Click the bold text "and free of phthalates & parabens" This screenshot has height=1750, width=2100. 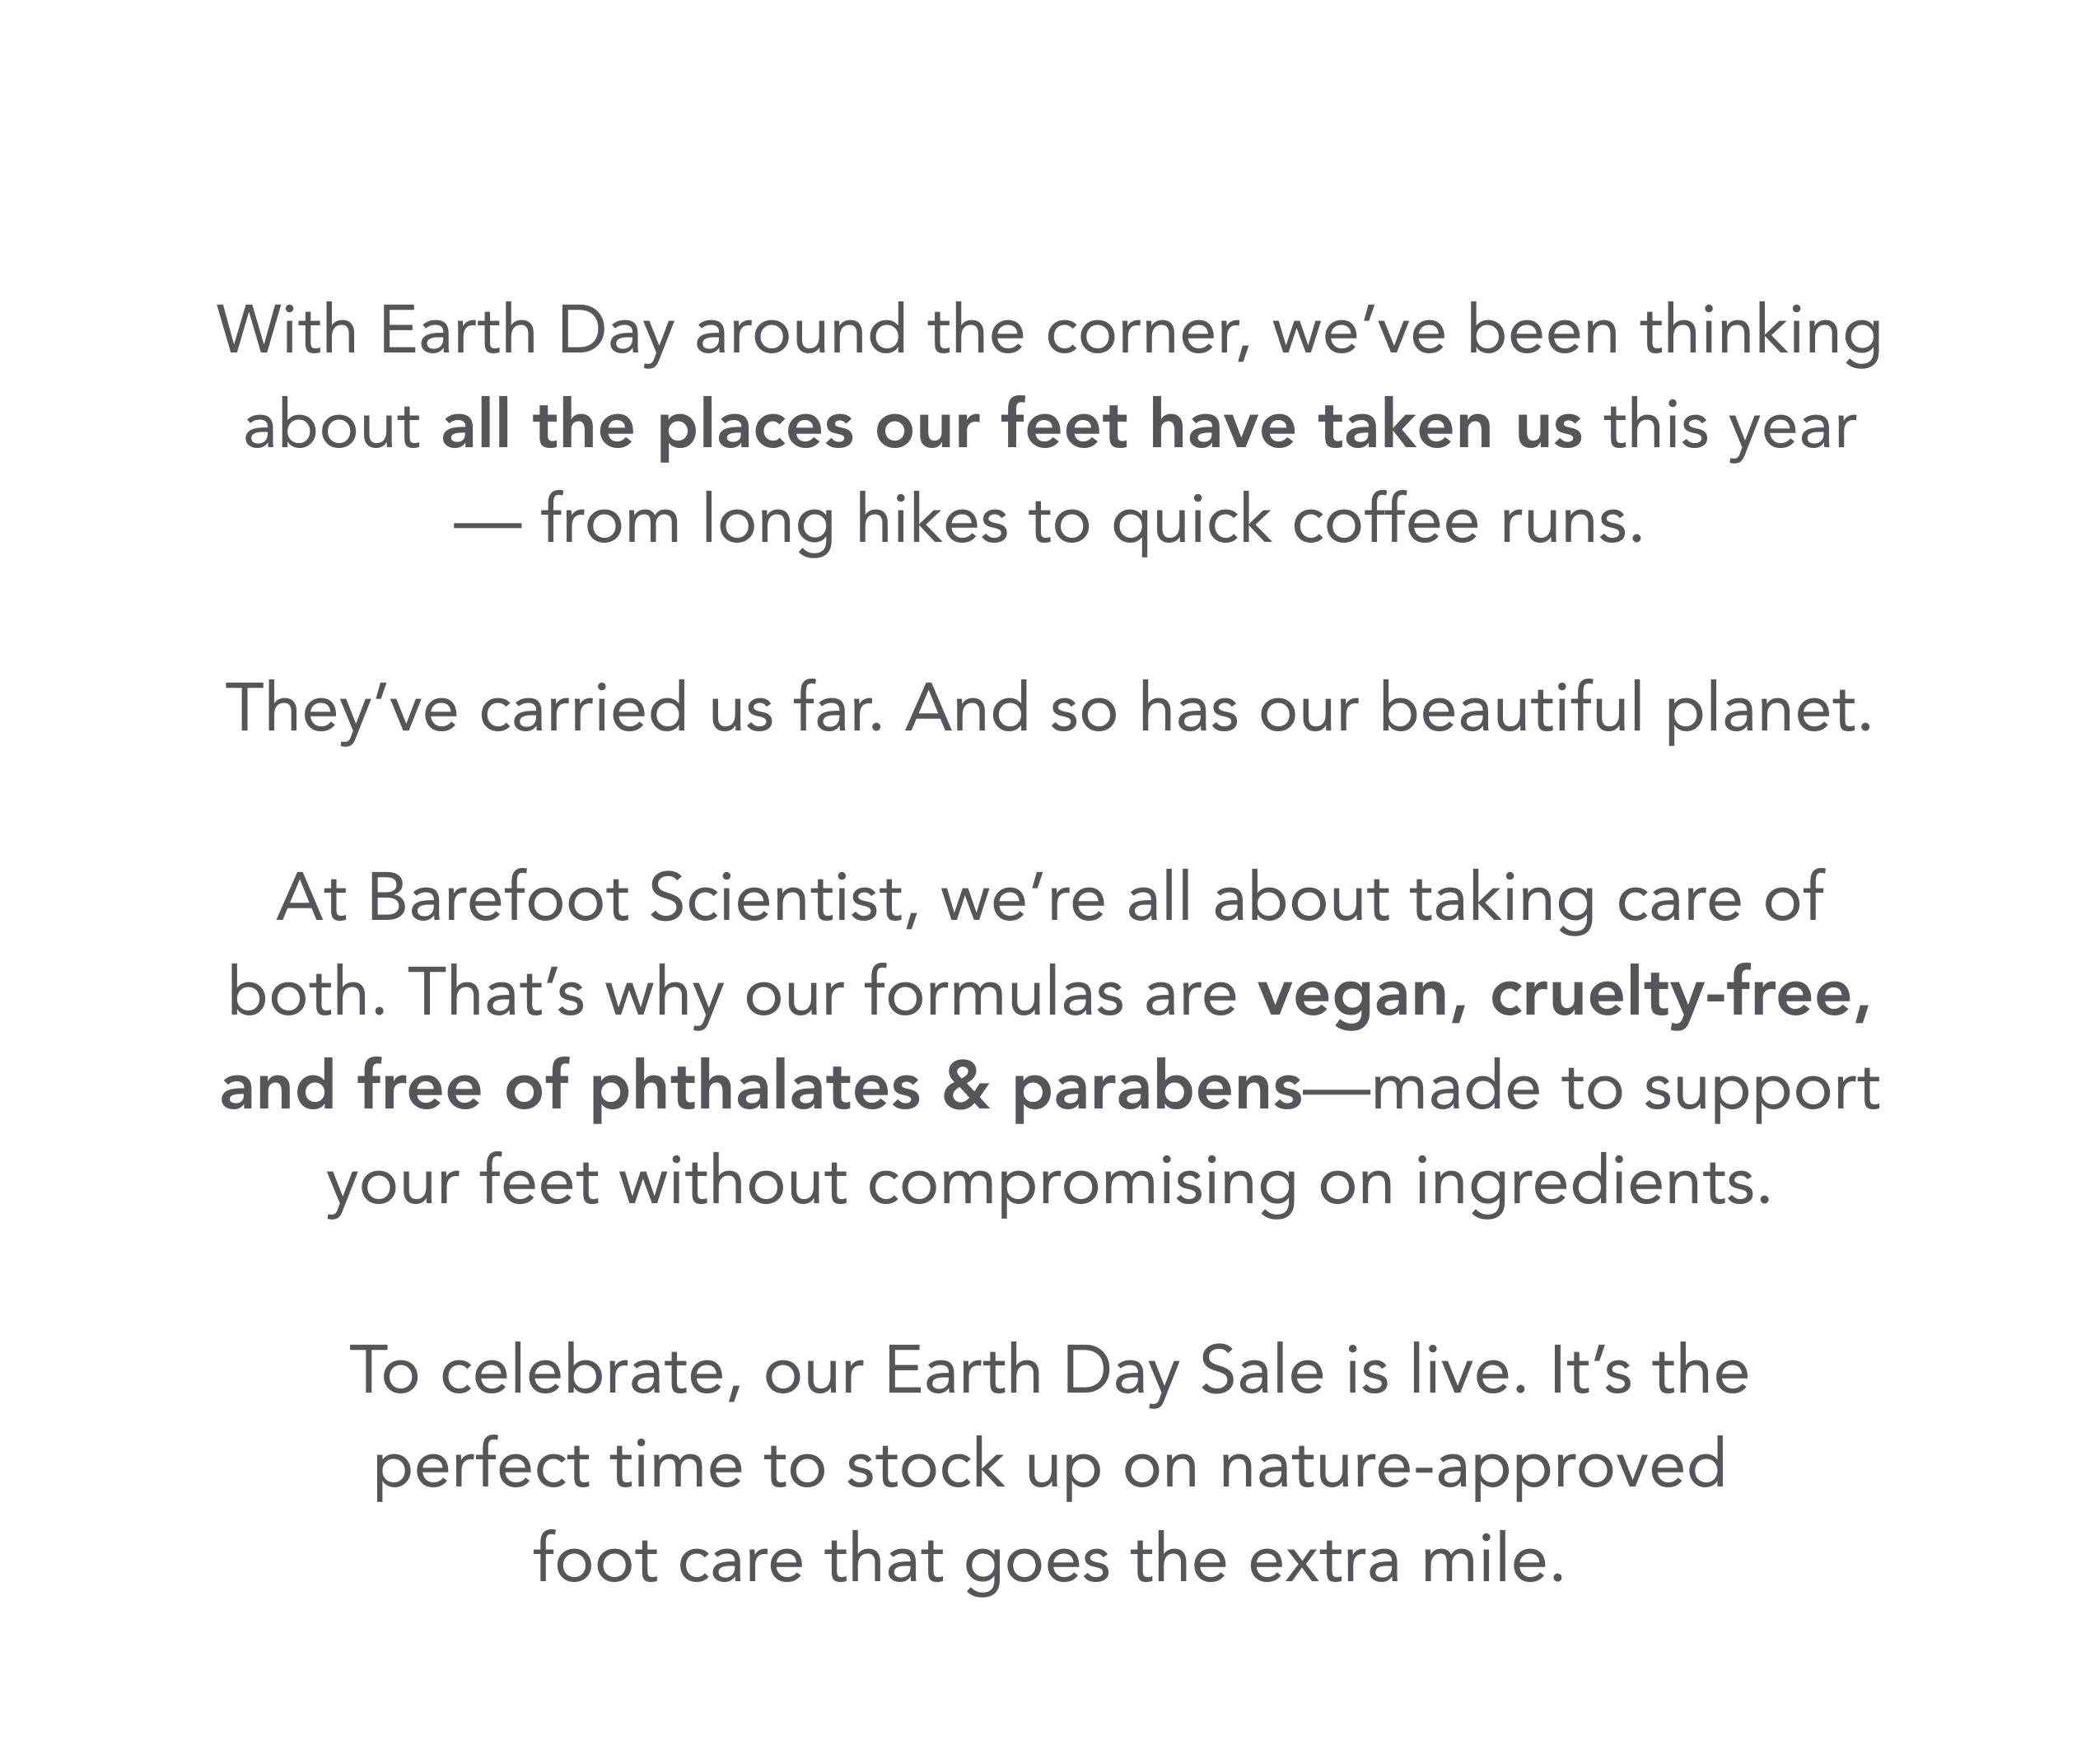point(761,1088)
